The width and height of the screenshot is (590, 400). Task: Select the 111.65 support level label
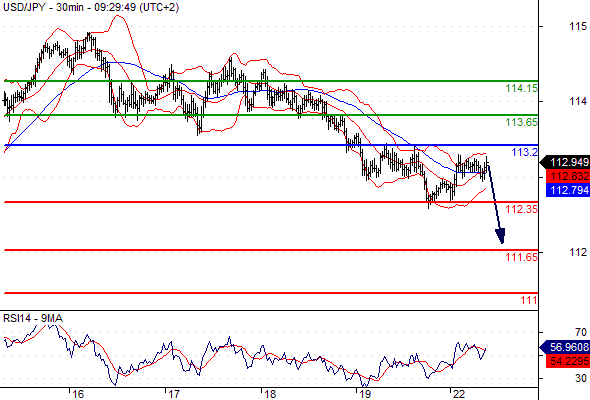click(x=522, y=257)
